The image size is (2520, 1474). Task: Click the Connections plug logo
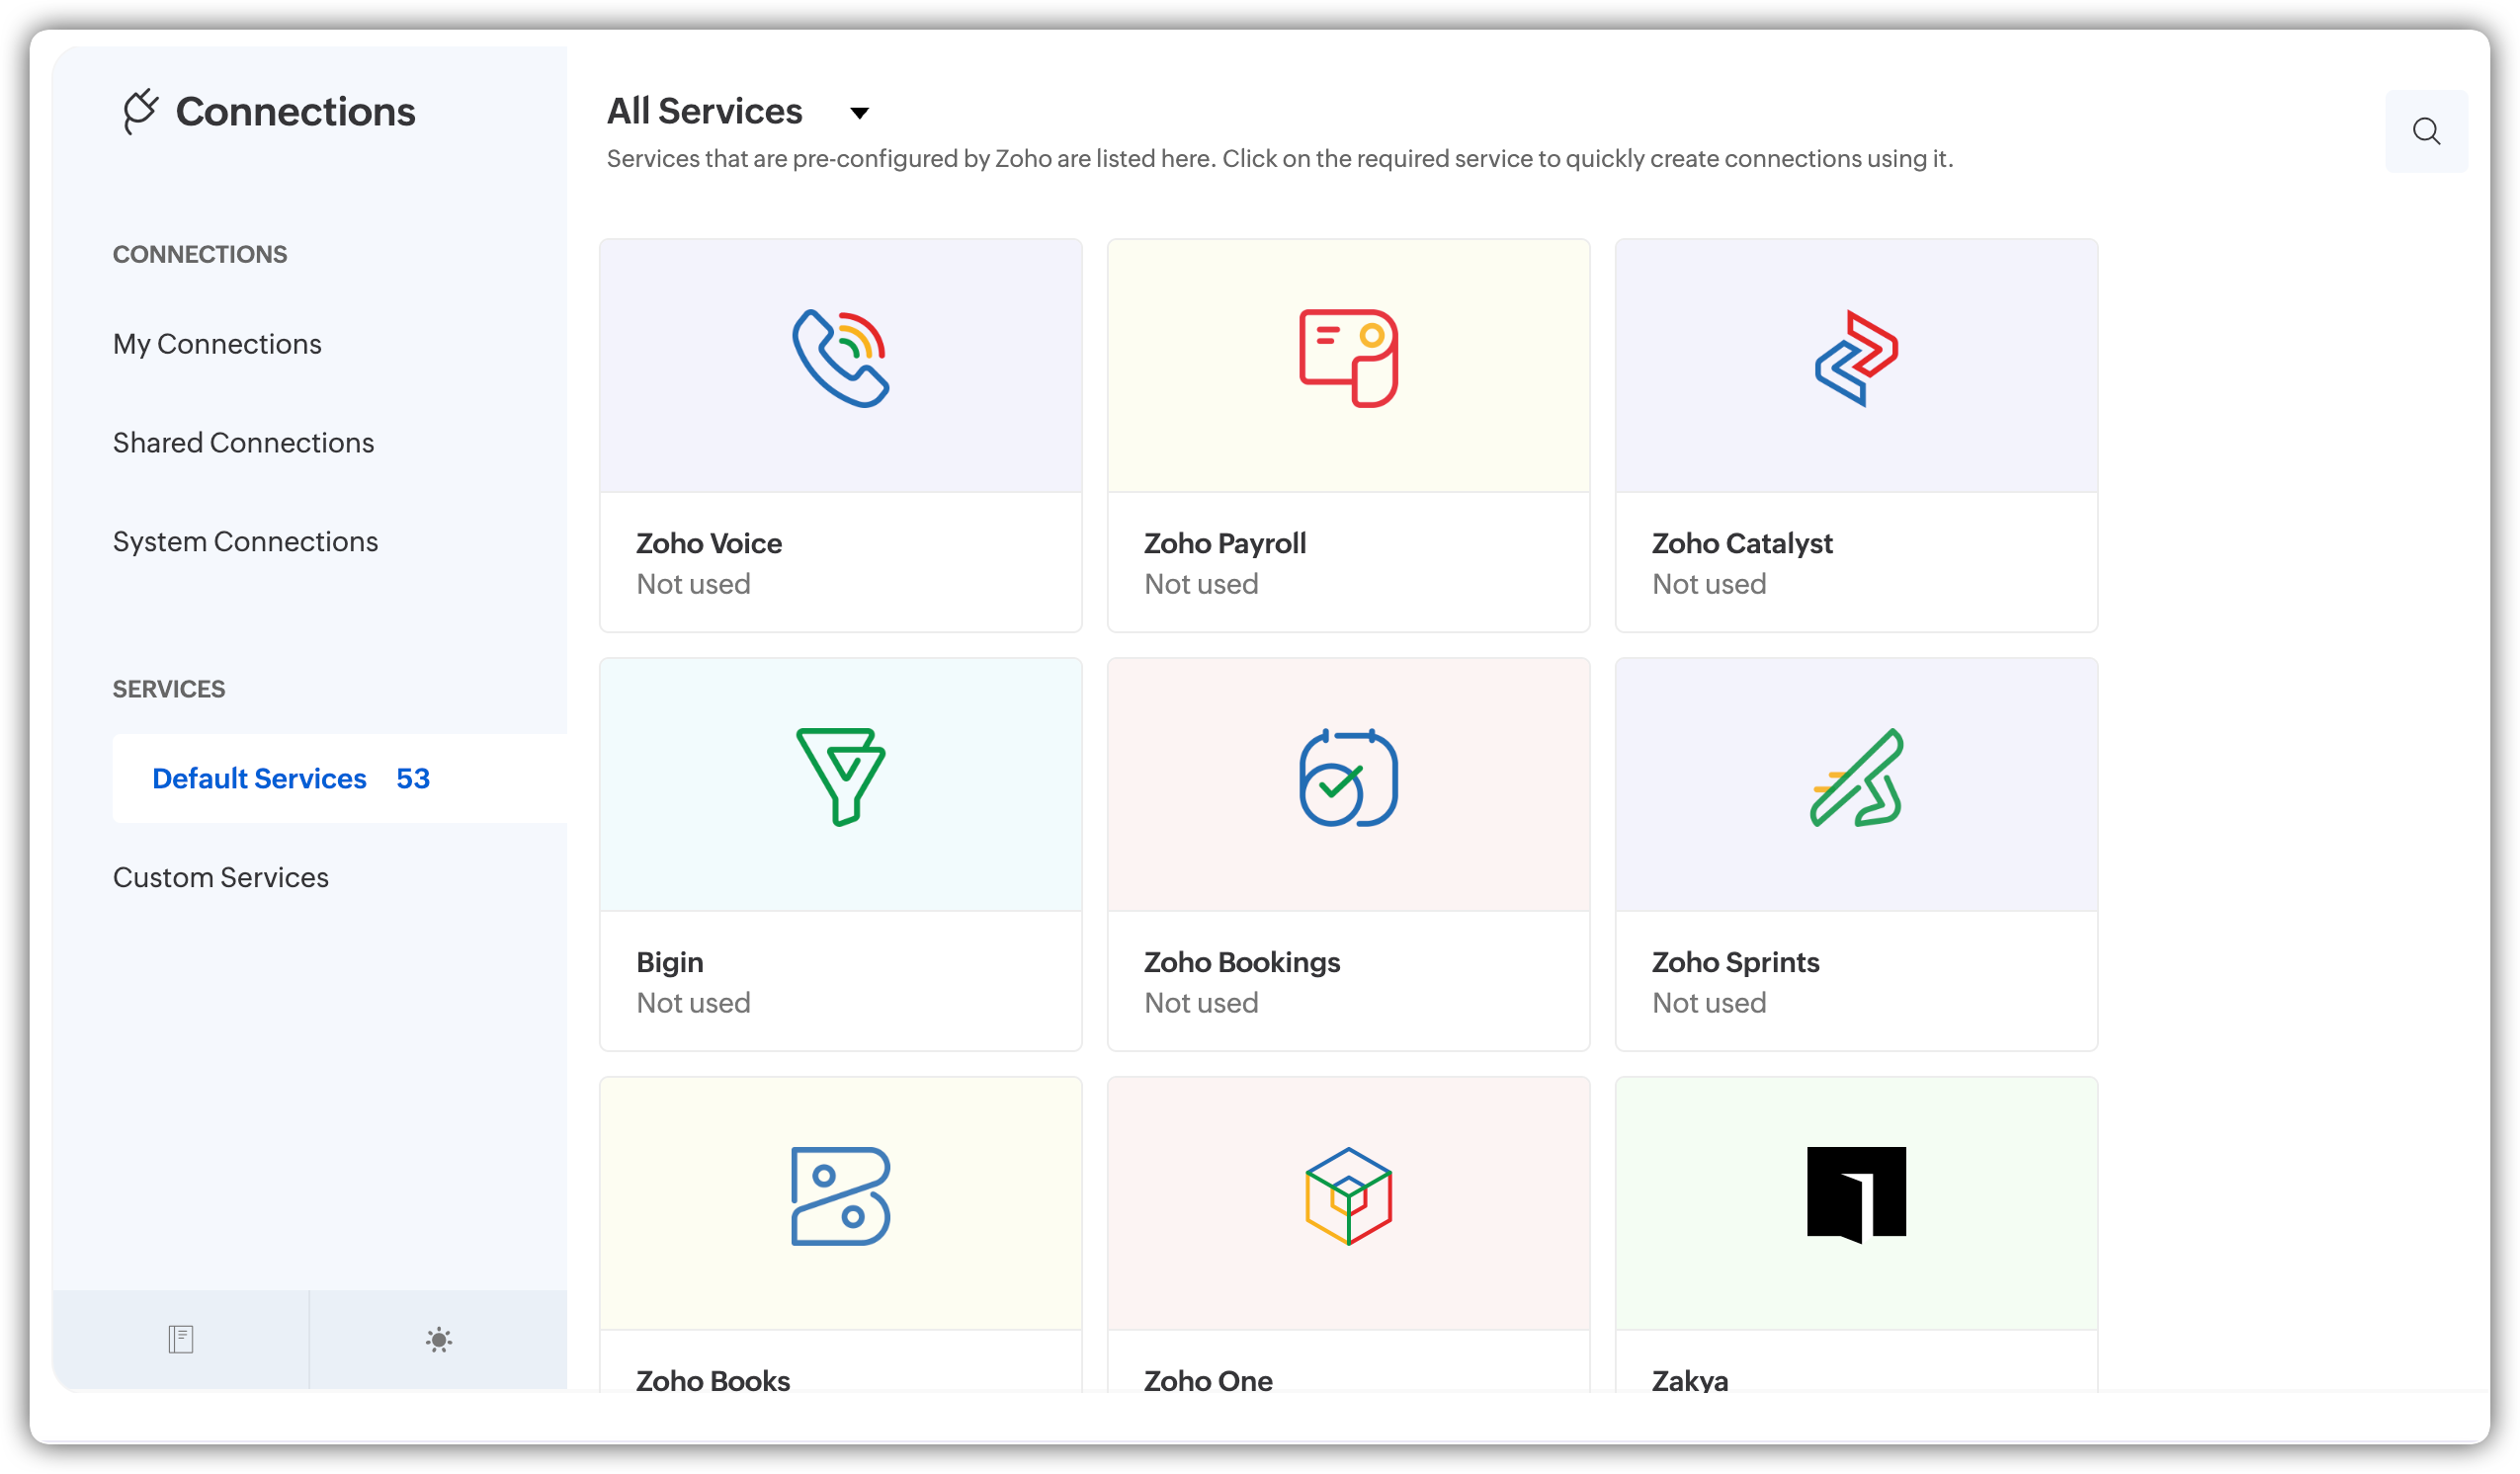click(x=140, y=111)
